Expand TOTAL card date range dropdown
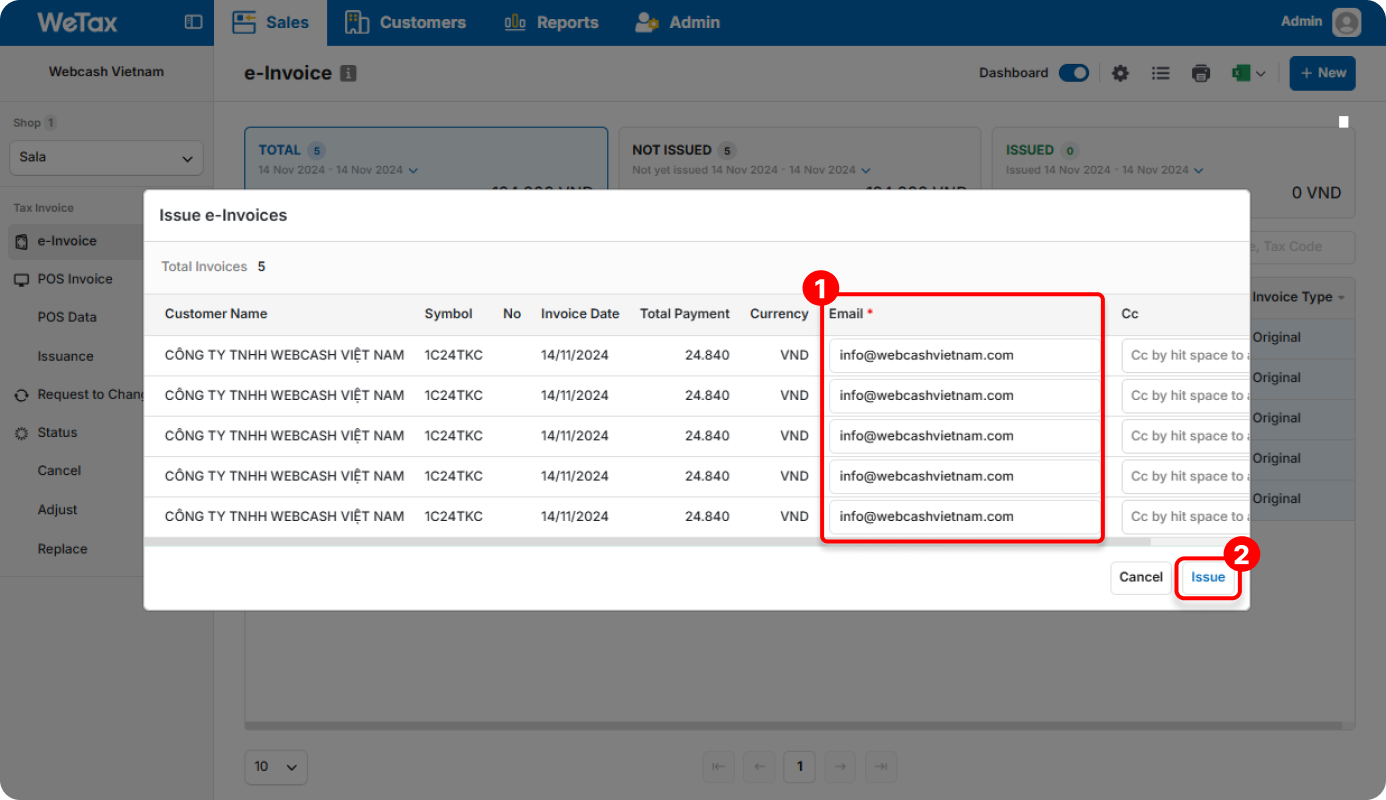 tap(413, 170)
